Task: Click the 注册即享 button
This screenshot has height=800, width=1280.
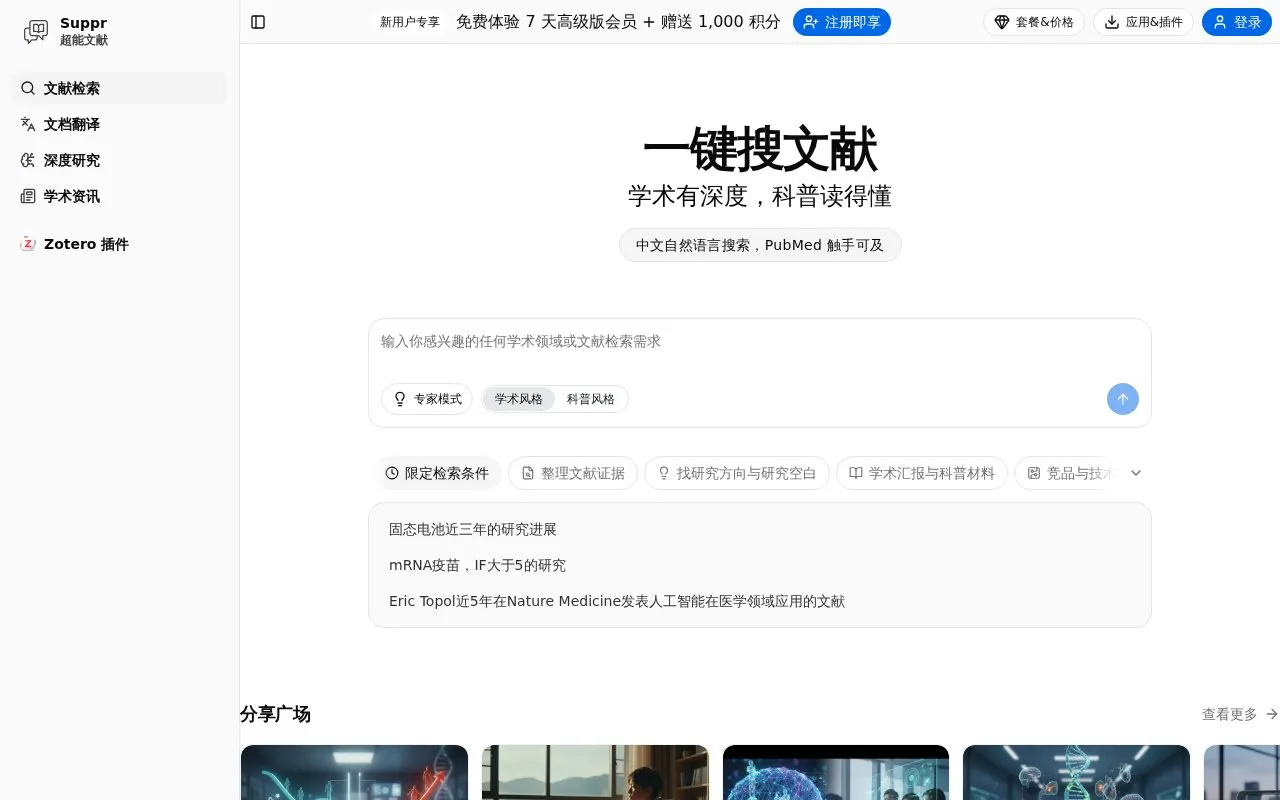Action: (x=842, y=22)
